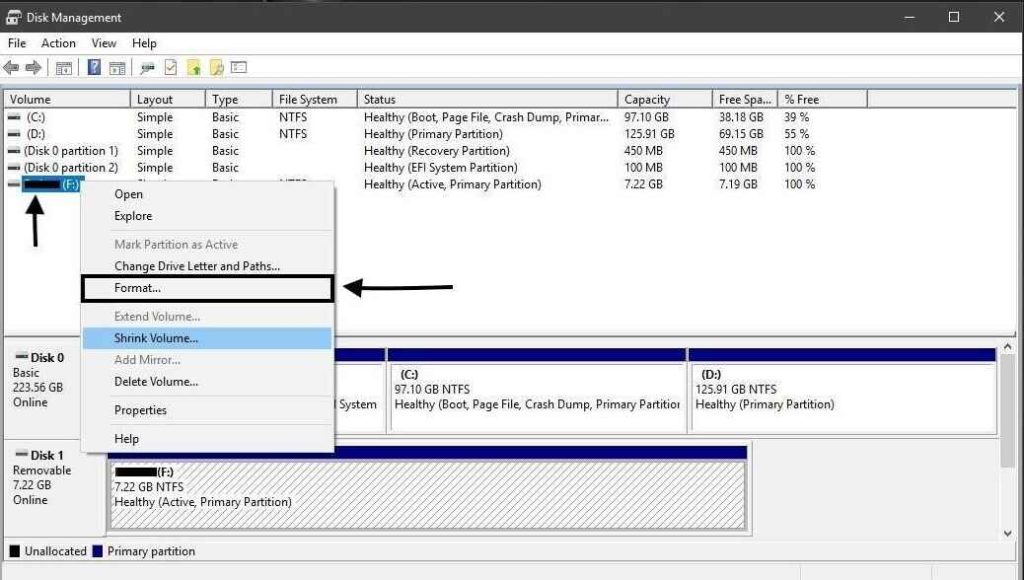Choose Format... from the context menu

pos(137,288)
